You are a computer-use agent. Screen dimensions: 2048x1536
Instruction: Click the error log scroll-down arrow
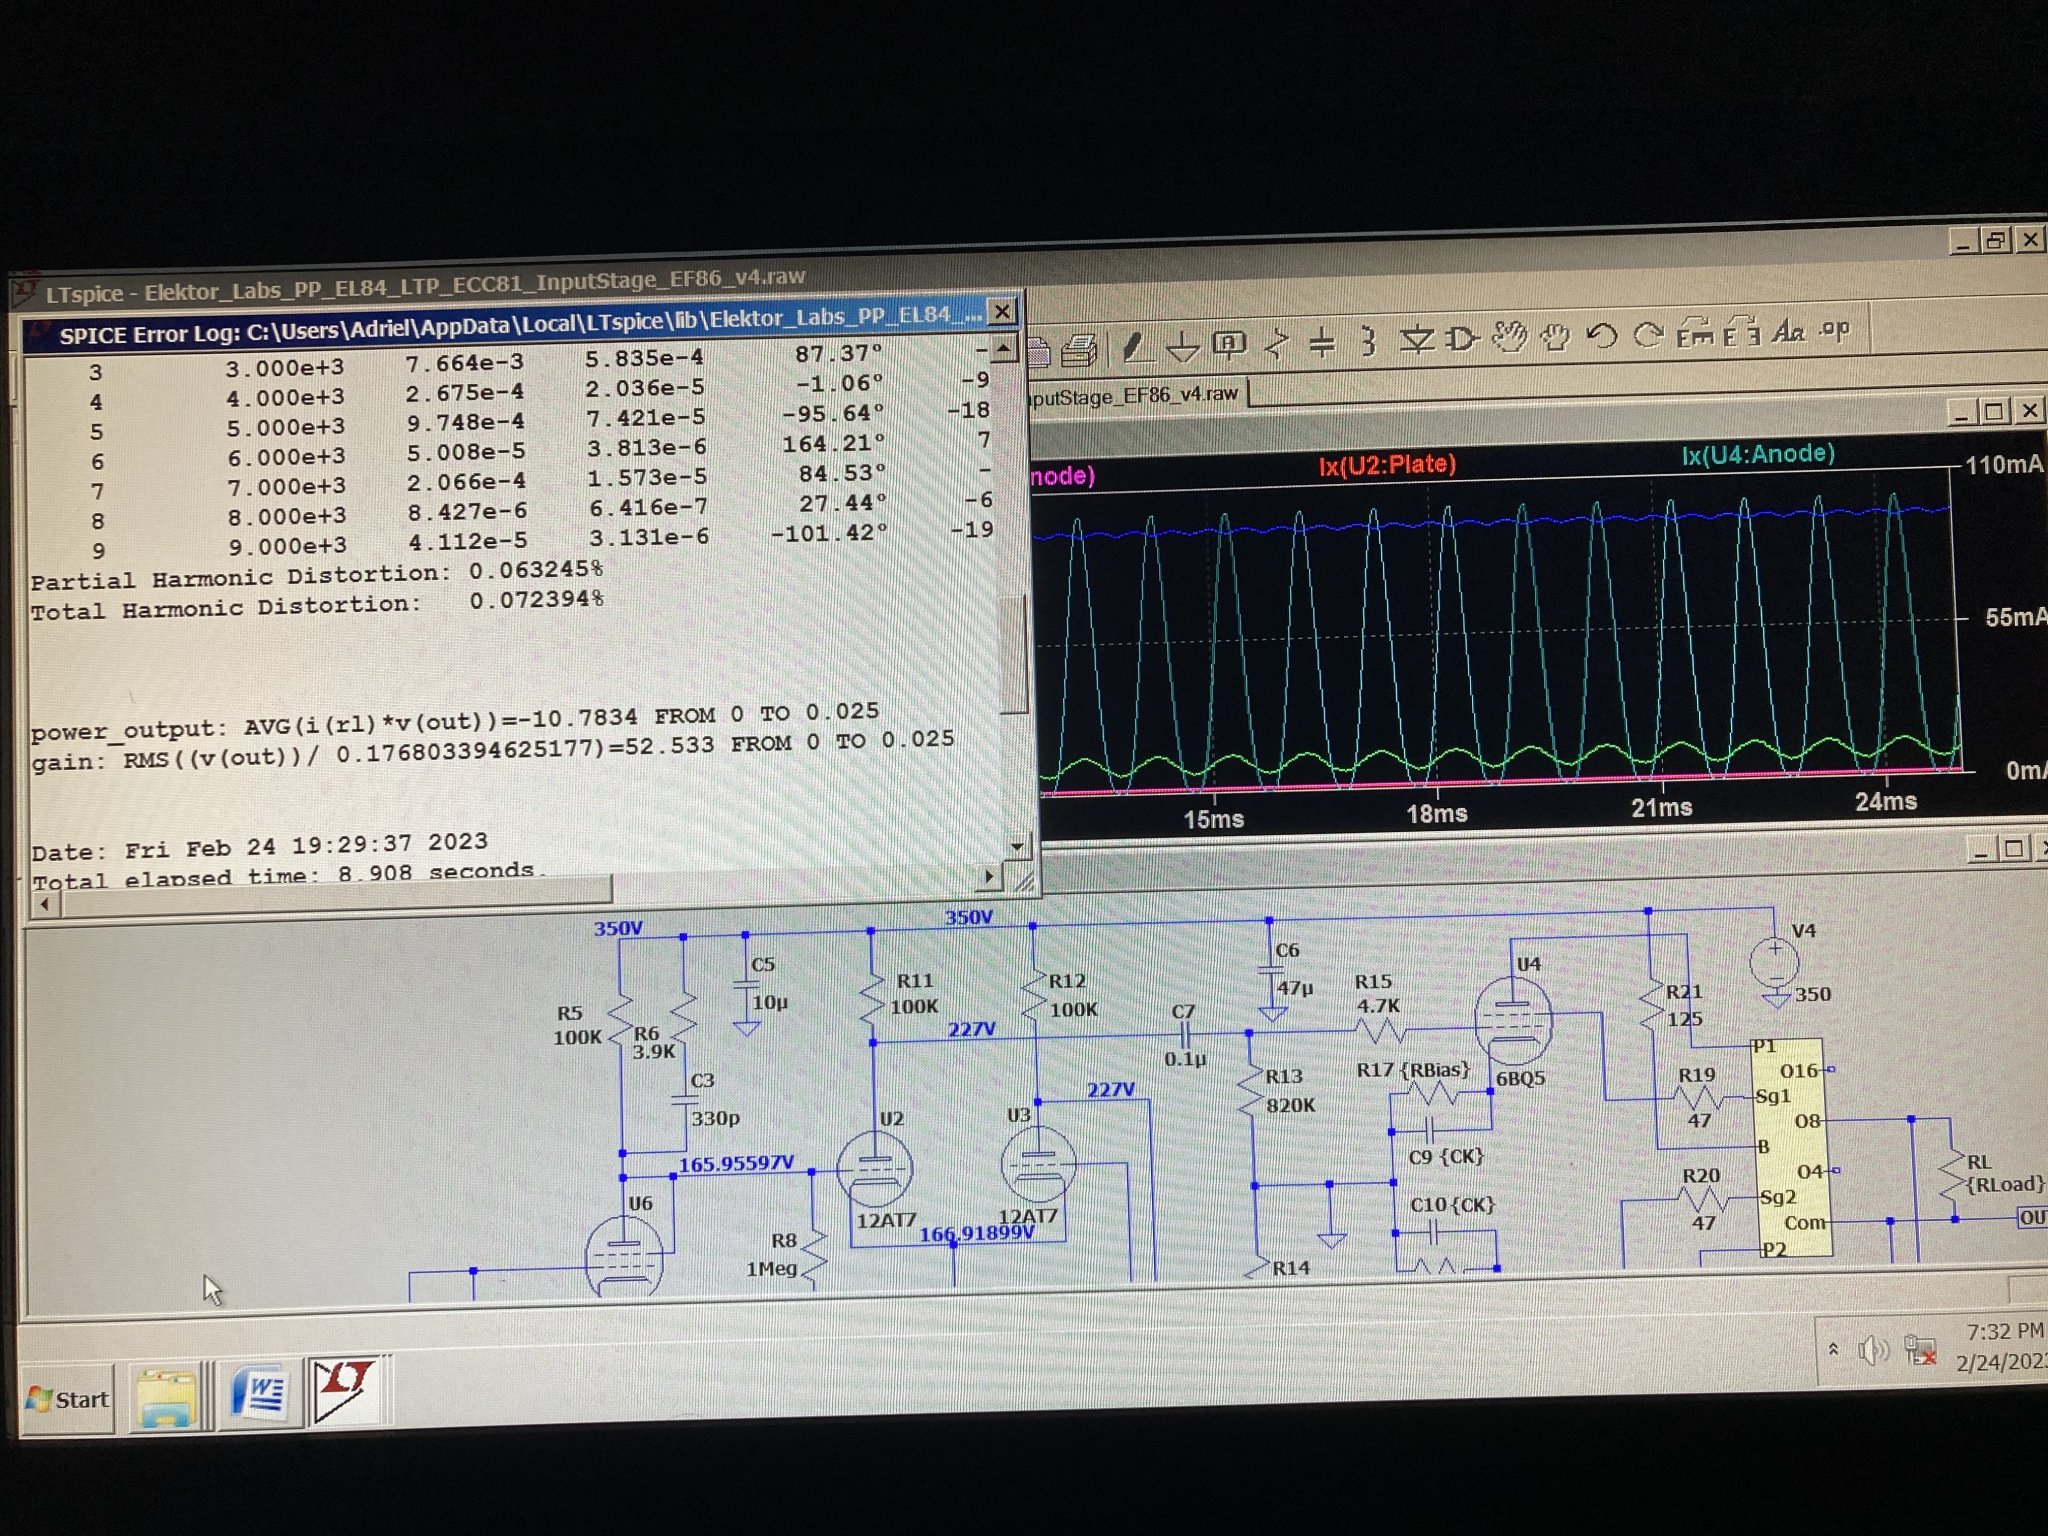coord(1016,846)
